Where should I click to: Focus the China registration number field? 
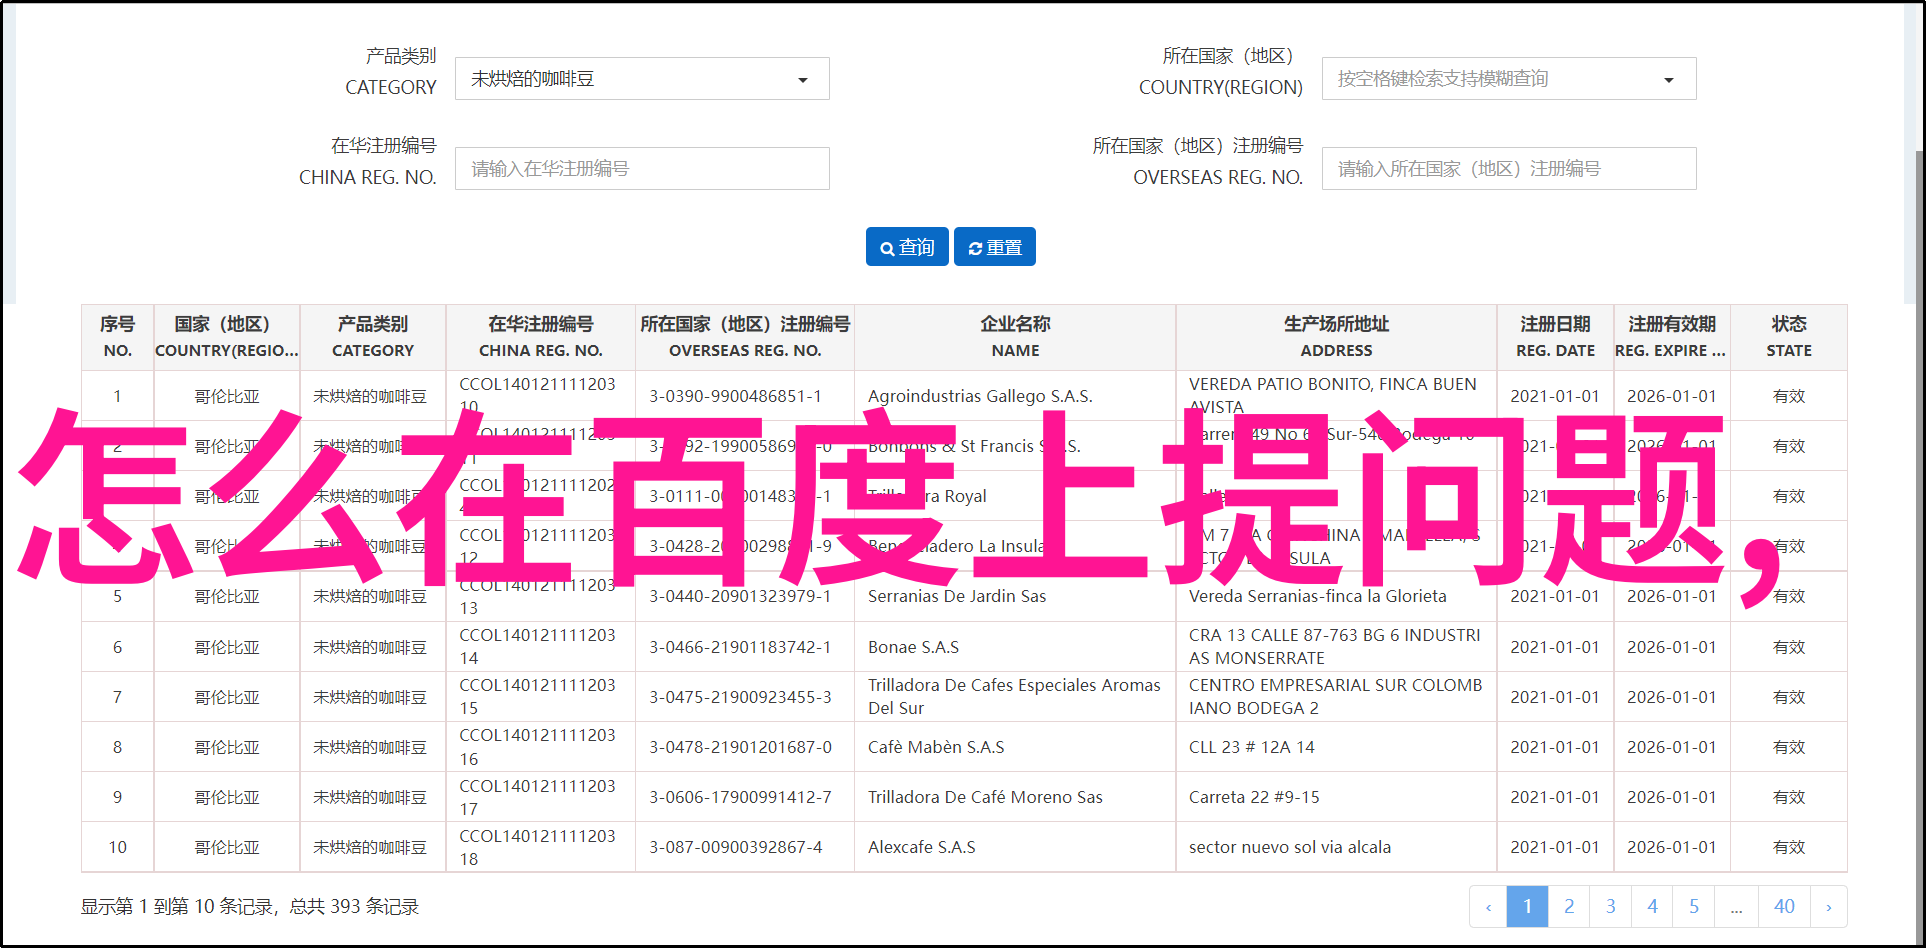click(642, 169)
